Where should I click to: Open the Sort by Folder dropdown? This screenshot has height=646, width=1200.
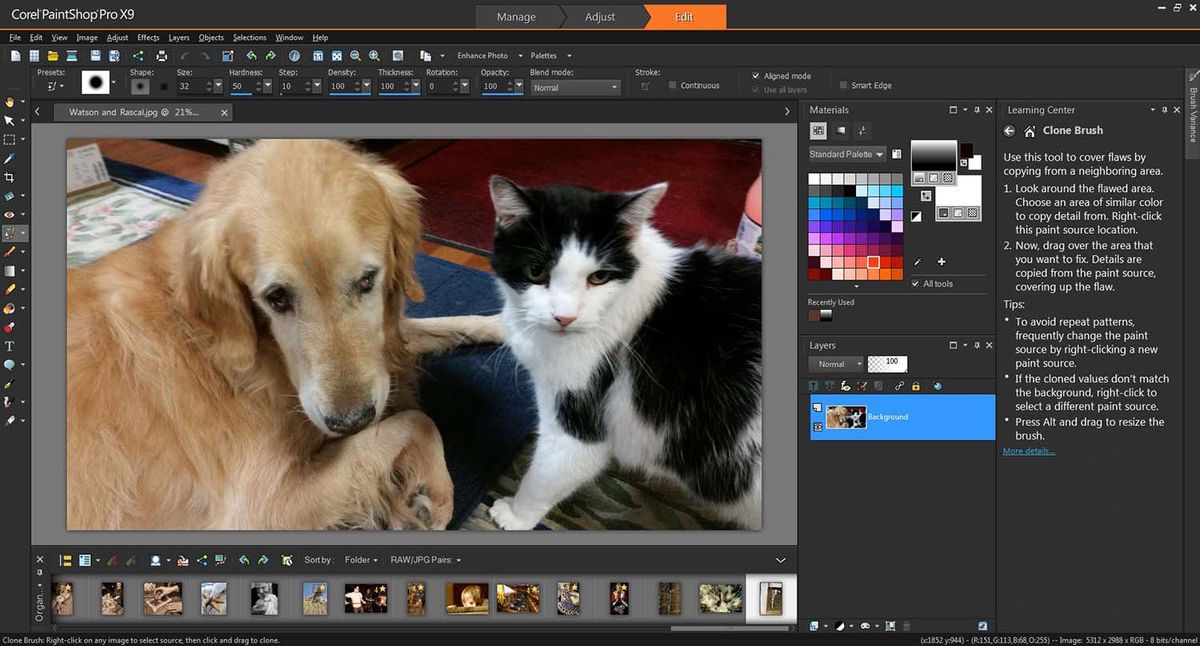point(362,560)
